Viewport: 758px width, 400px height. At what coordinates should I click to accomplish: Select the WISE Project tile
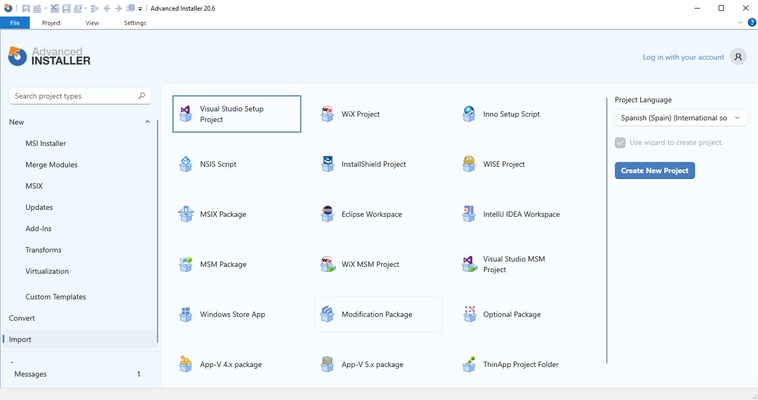[520, 164]
